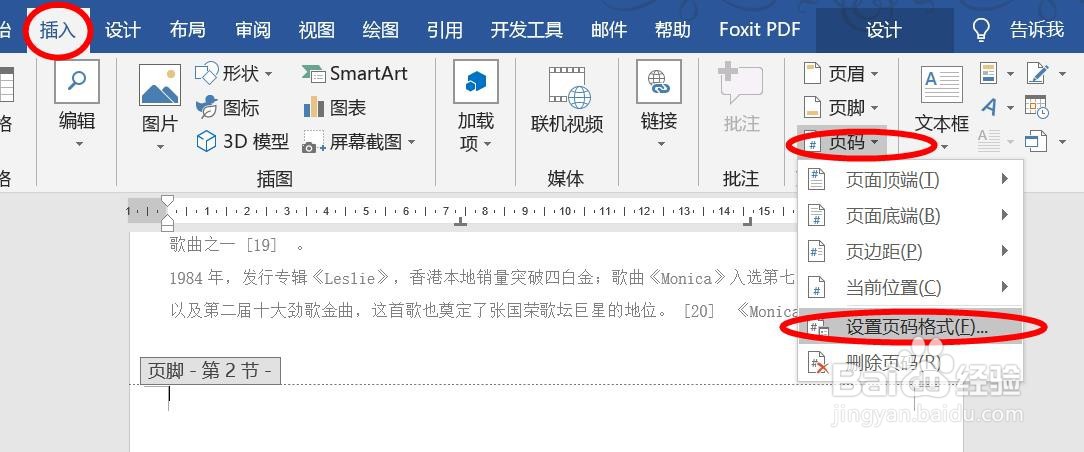1084x452 pixels.
Task: Click the line starting 1984 年,发行专辑
Action: pos(482,278)
